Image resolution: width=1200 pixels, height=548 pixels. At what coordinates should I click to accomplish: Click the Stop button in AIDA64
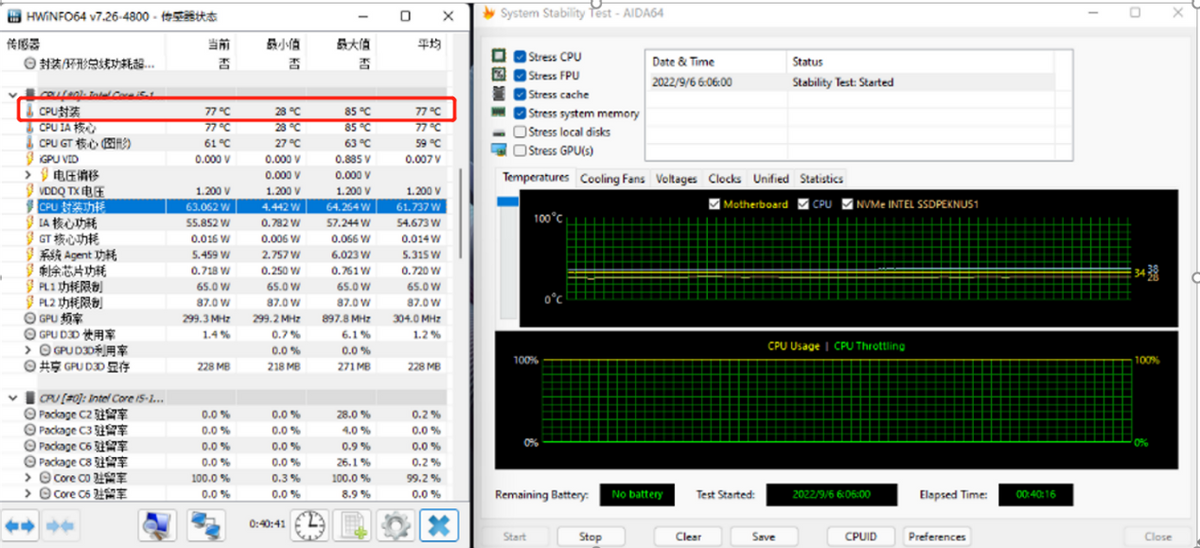[x=591, y=536]
